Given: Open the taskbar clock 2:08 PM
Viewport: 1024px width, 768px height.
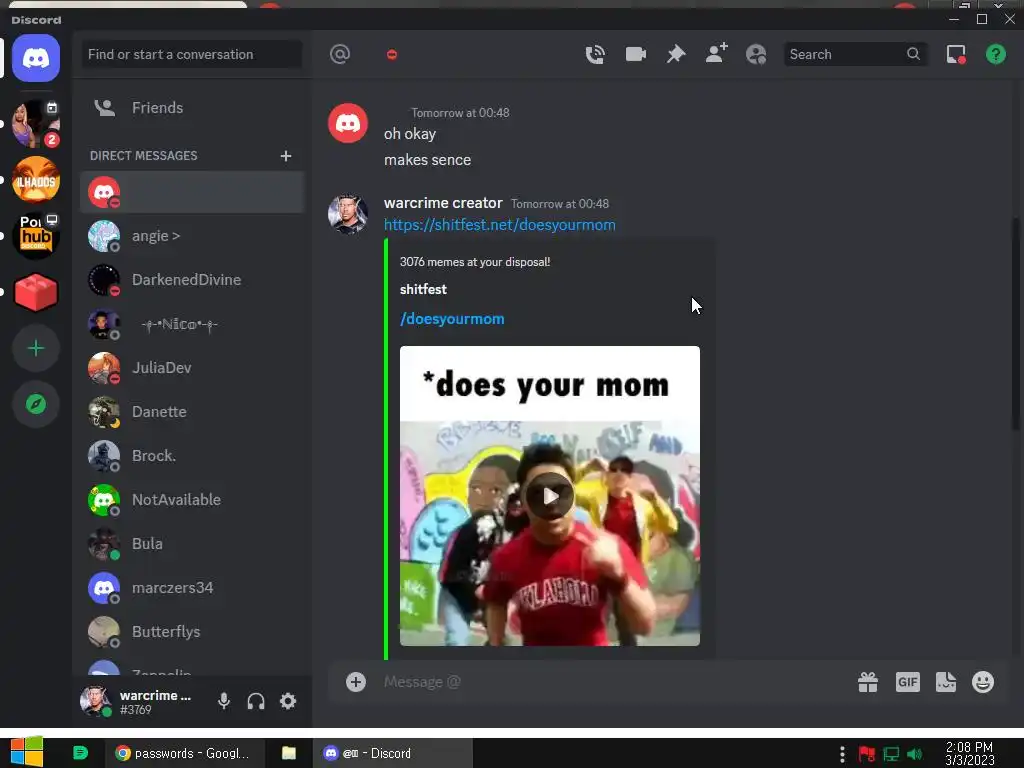Looking at the screenshot, I should point(970,754).
